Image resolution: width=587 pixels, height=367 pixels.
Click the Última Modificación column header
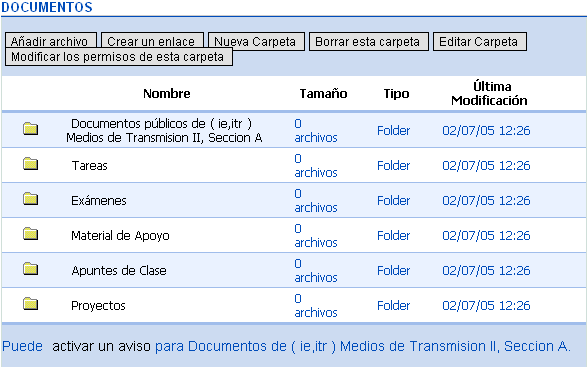tap(489, 94)
